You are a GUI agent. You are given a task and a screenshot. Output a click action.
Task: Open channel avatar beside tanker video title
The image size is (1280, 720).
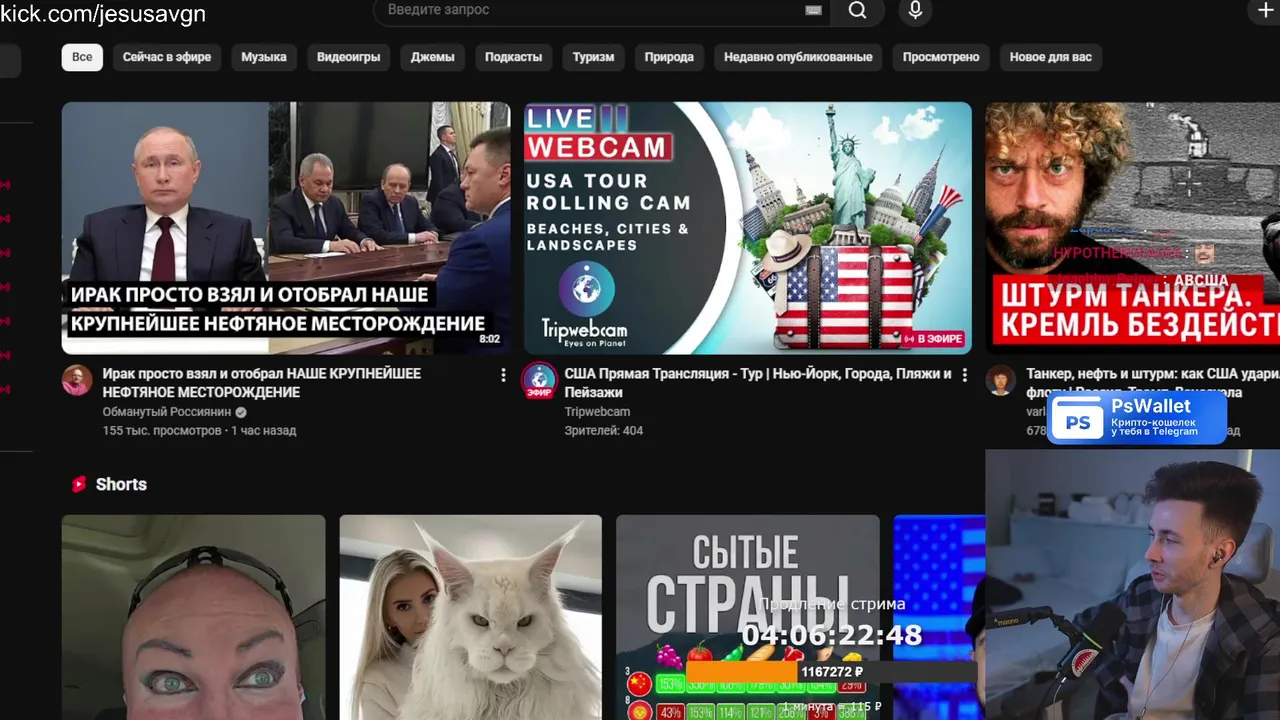click(1001, 380)
